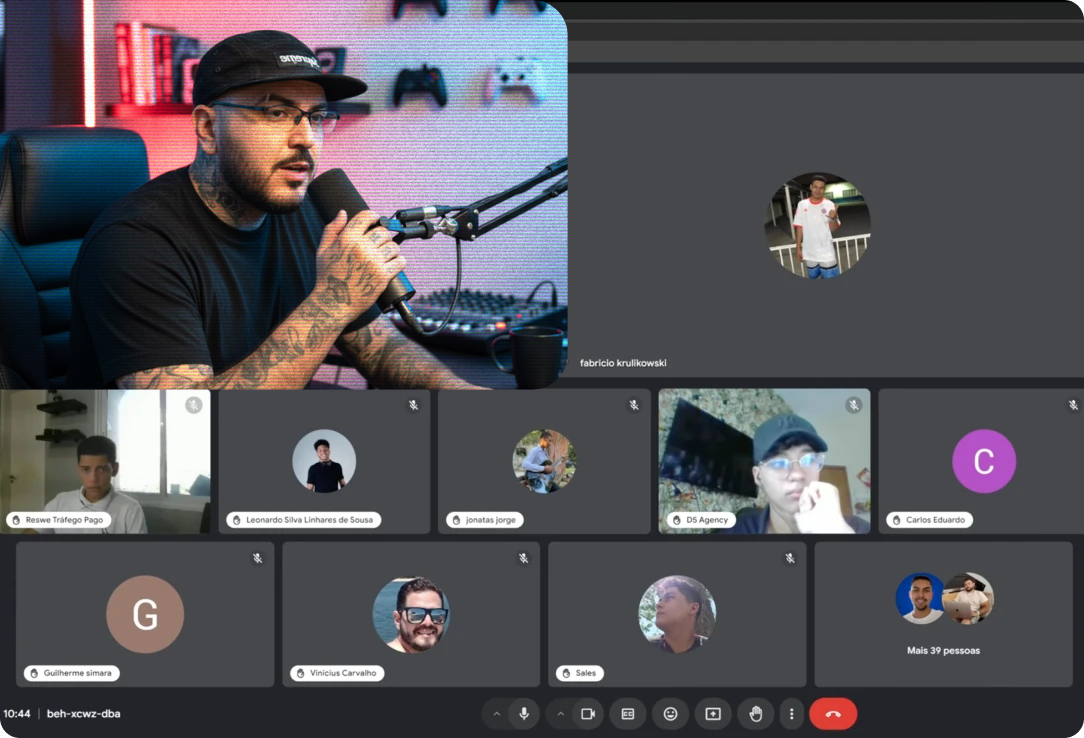
Task: Toggle the microphone button
Action: (x=523, y=714)
